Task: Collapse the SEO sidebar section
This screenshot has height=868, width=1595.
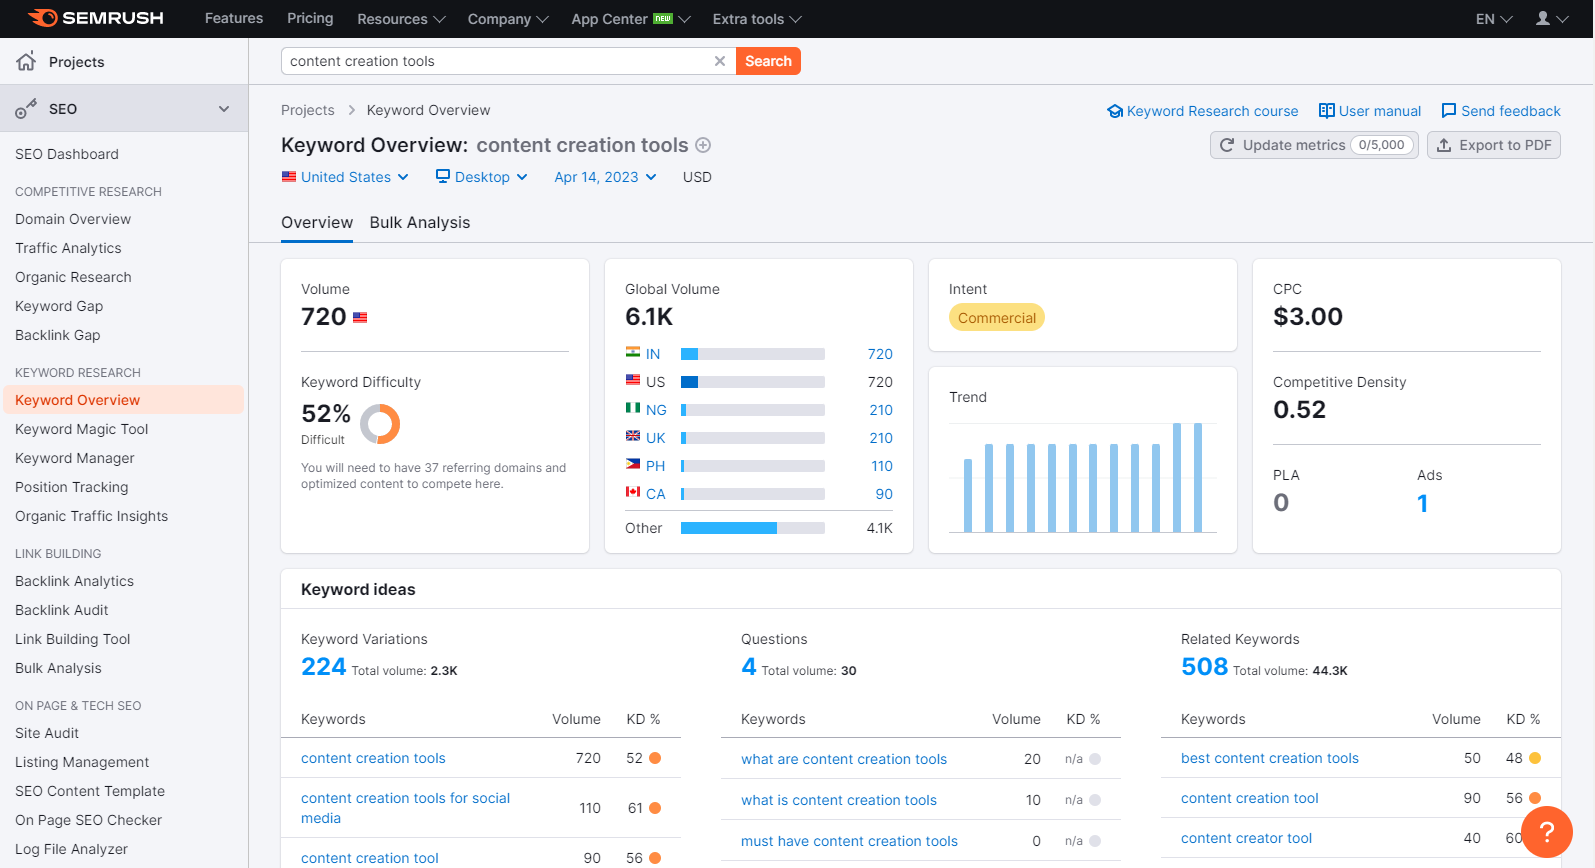Action: 224,109
